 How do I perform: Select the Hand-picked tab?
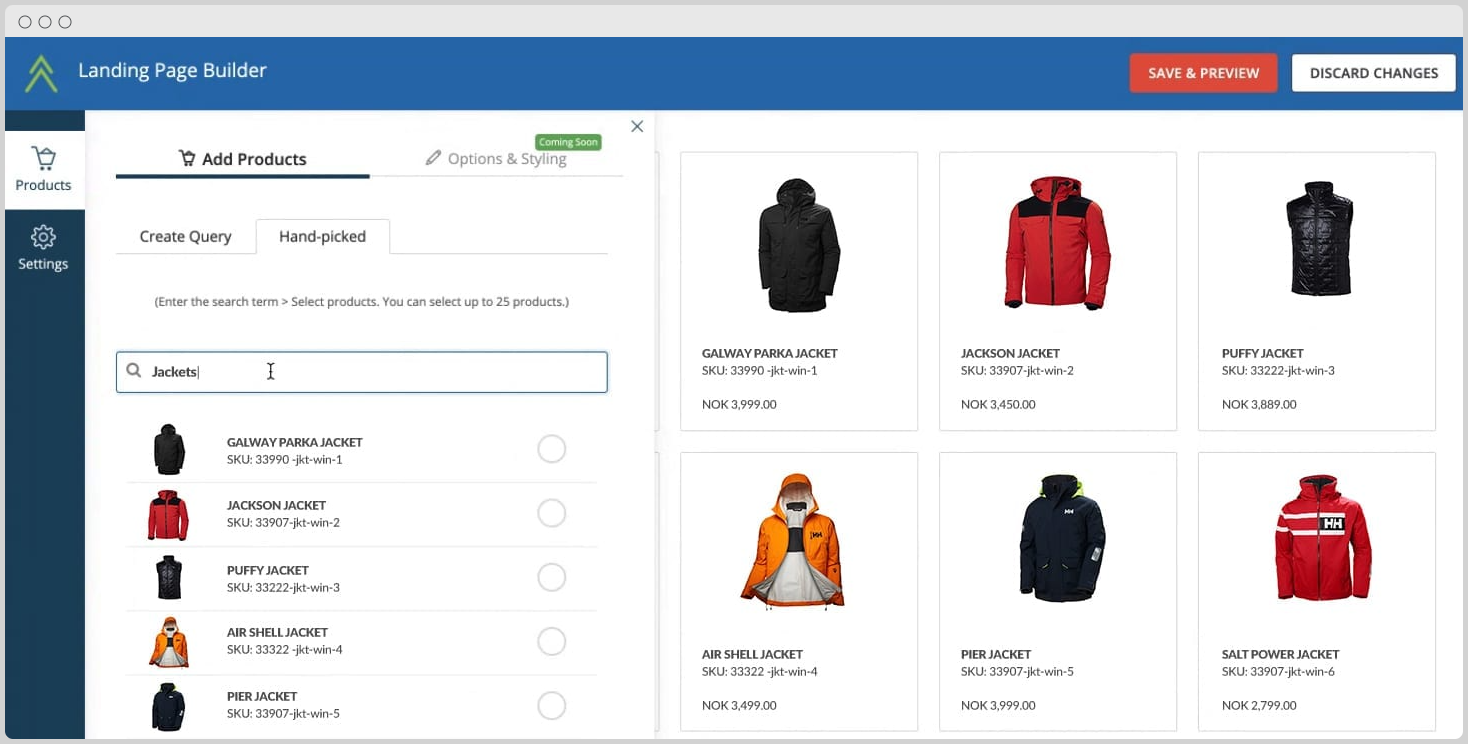322,236
